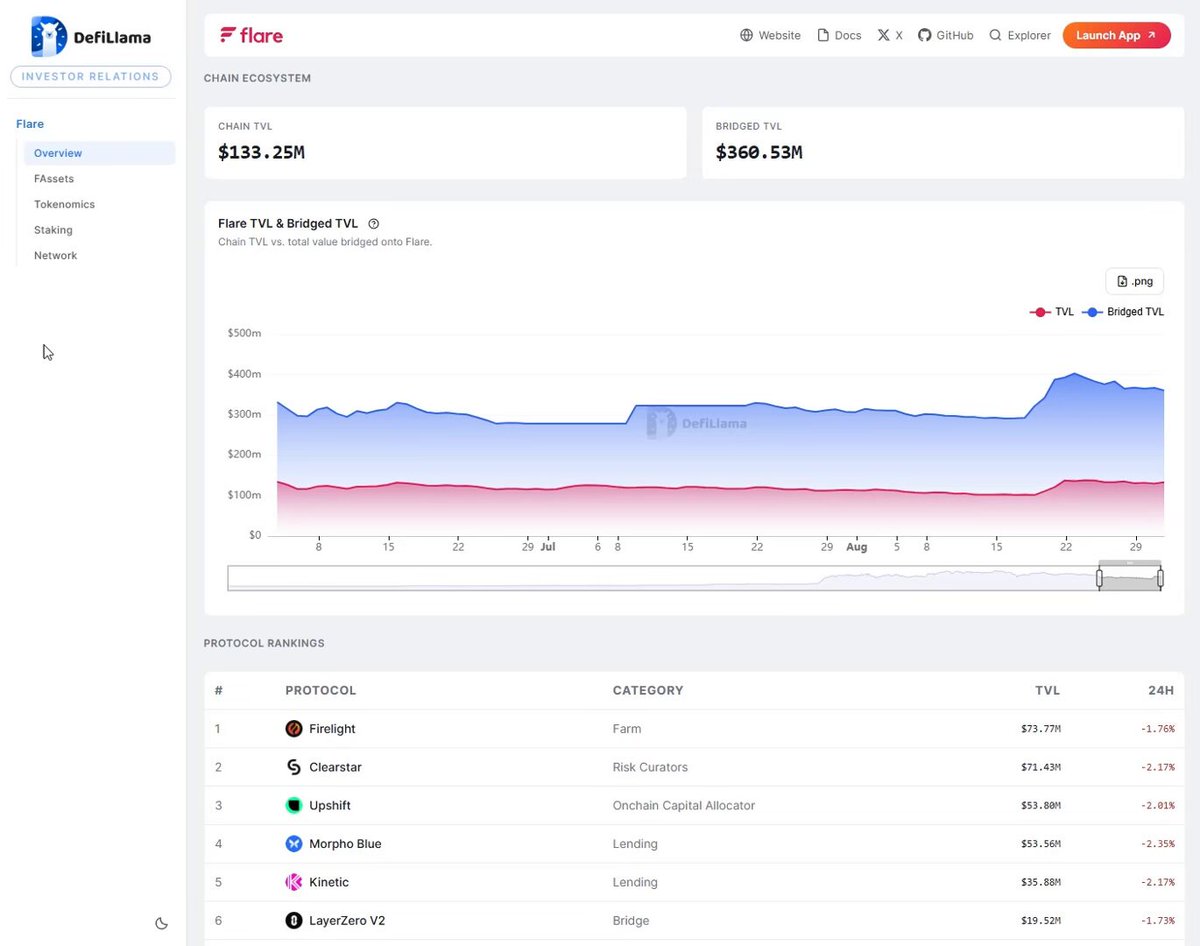This screenshot has height=946, width=1200.
Task: Sort the table by TVL column
Action: (x=1047, y=690)
